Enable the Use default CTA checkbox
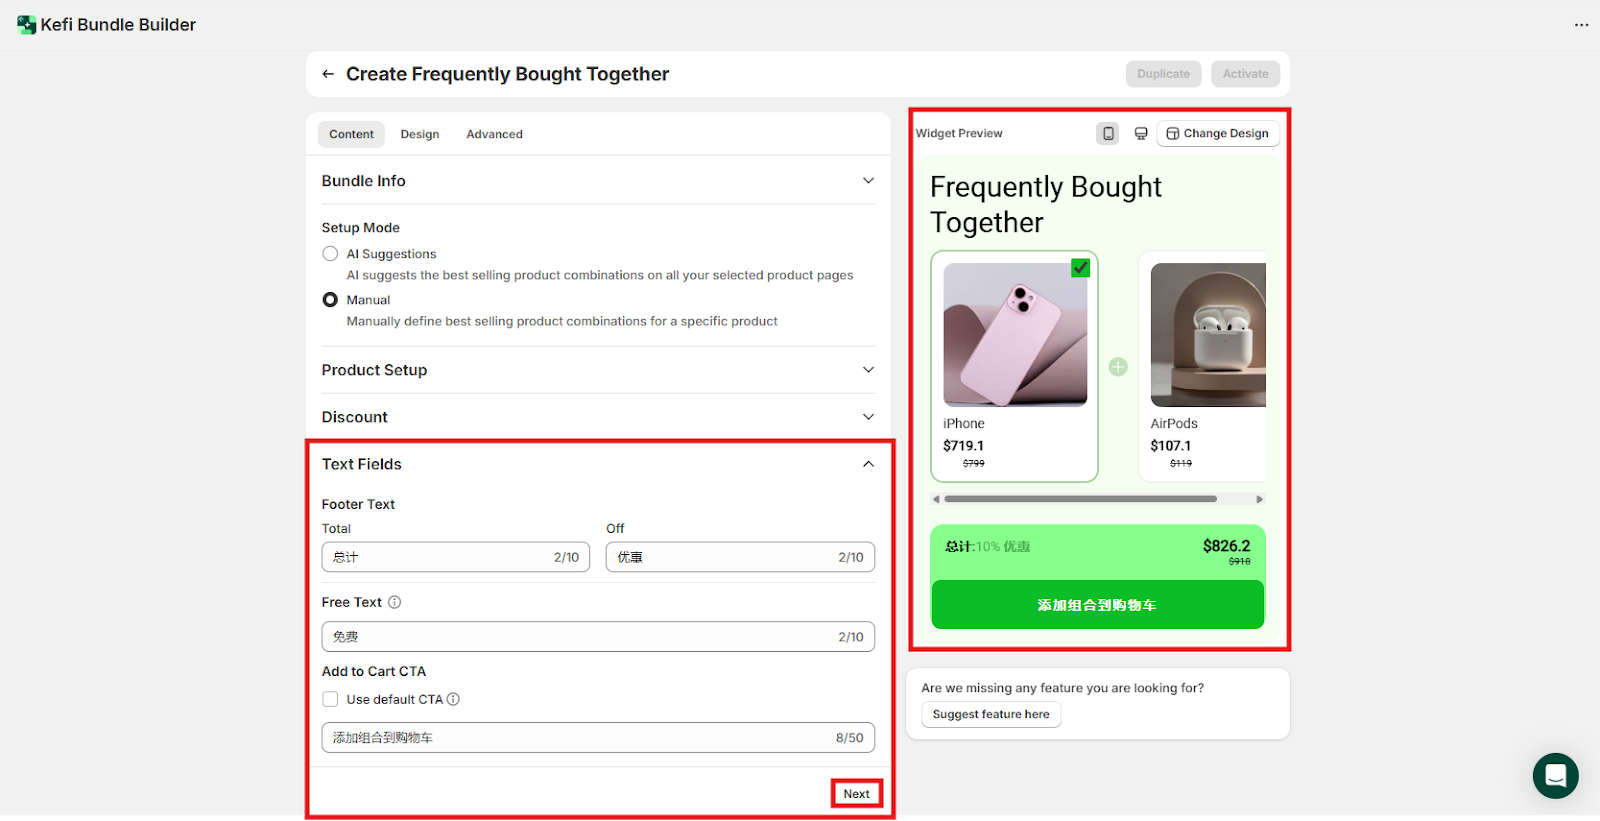The image size is (1600, 821). coord(330,699)
